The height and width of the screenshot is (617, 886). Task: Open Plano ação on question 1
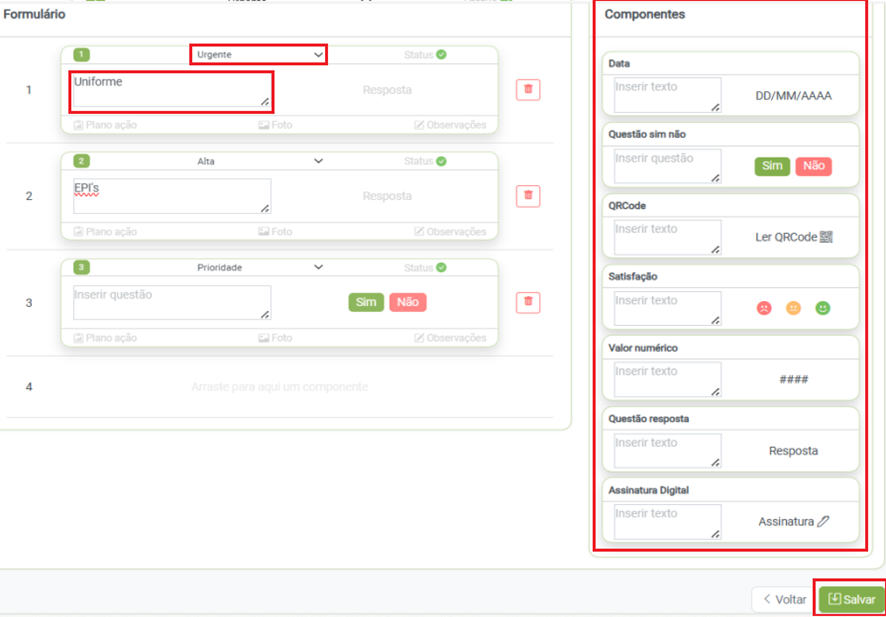(x=105, y=125)
